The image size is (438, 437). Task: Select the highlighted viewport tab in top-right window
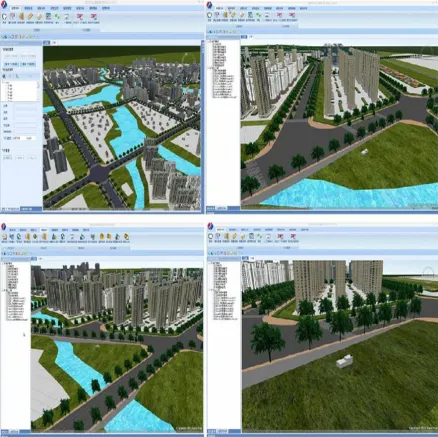coord(244,37)
